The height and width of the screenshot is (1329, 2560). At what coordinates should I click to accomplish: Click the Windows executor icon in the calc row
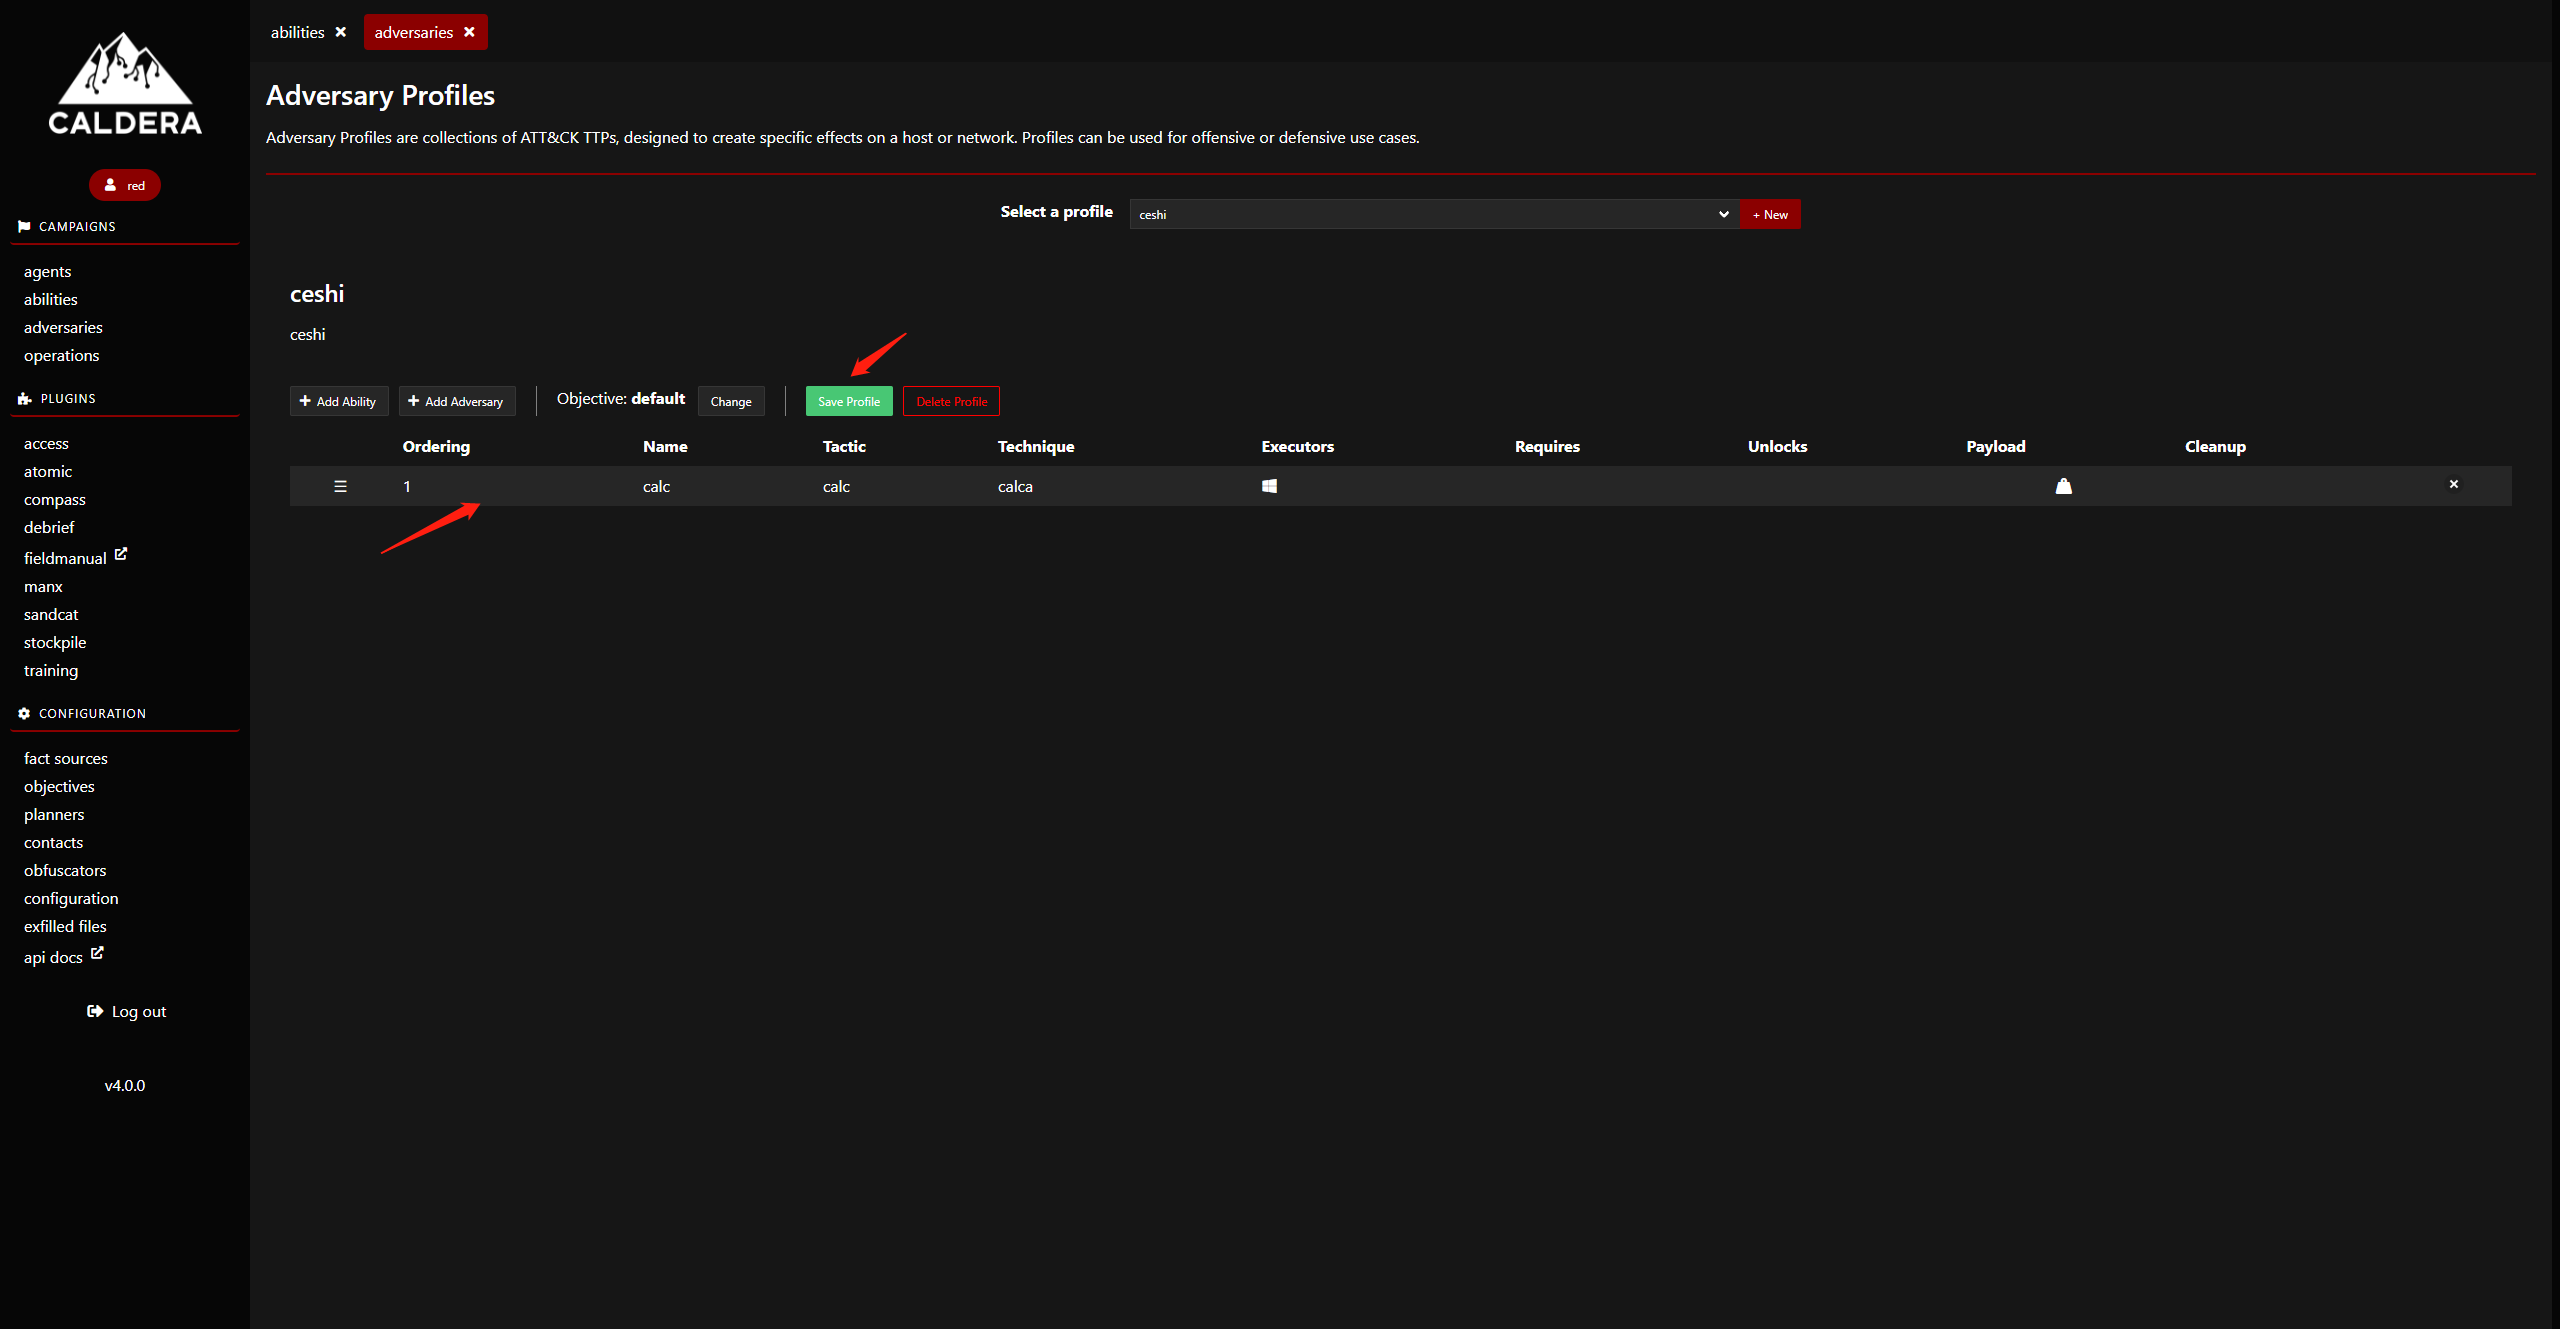tap(1270, 486)
